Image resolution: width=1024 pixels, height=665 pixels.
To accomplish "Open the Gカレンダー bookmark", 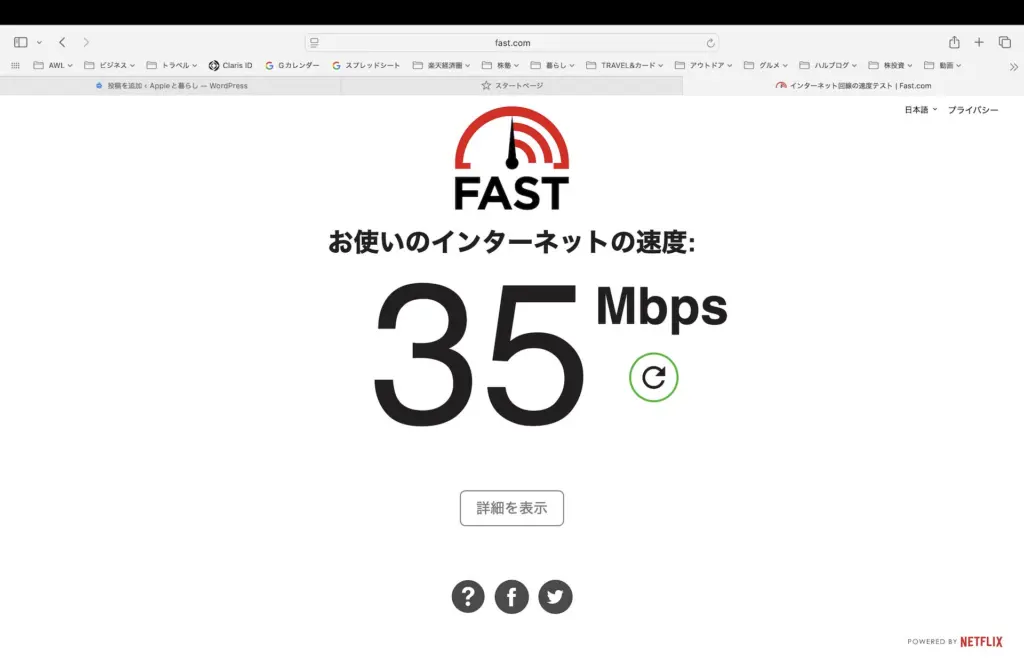I will pos(292,65).
